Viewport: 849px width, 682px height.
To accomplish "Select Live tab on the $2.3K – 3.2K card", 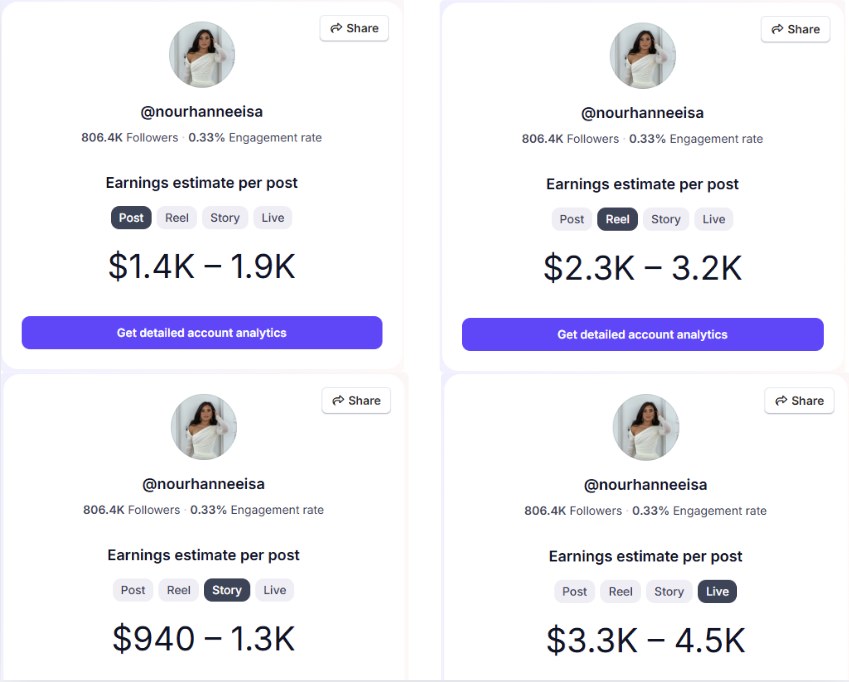I will [714, 219].
